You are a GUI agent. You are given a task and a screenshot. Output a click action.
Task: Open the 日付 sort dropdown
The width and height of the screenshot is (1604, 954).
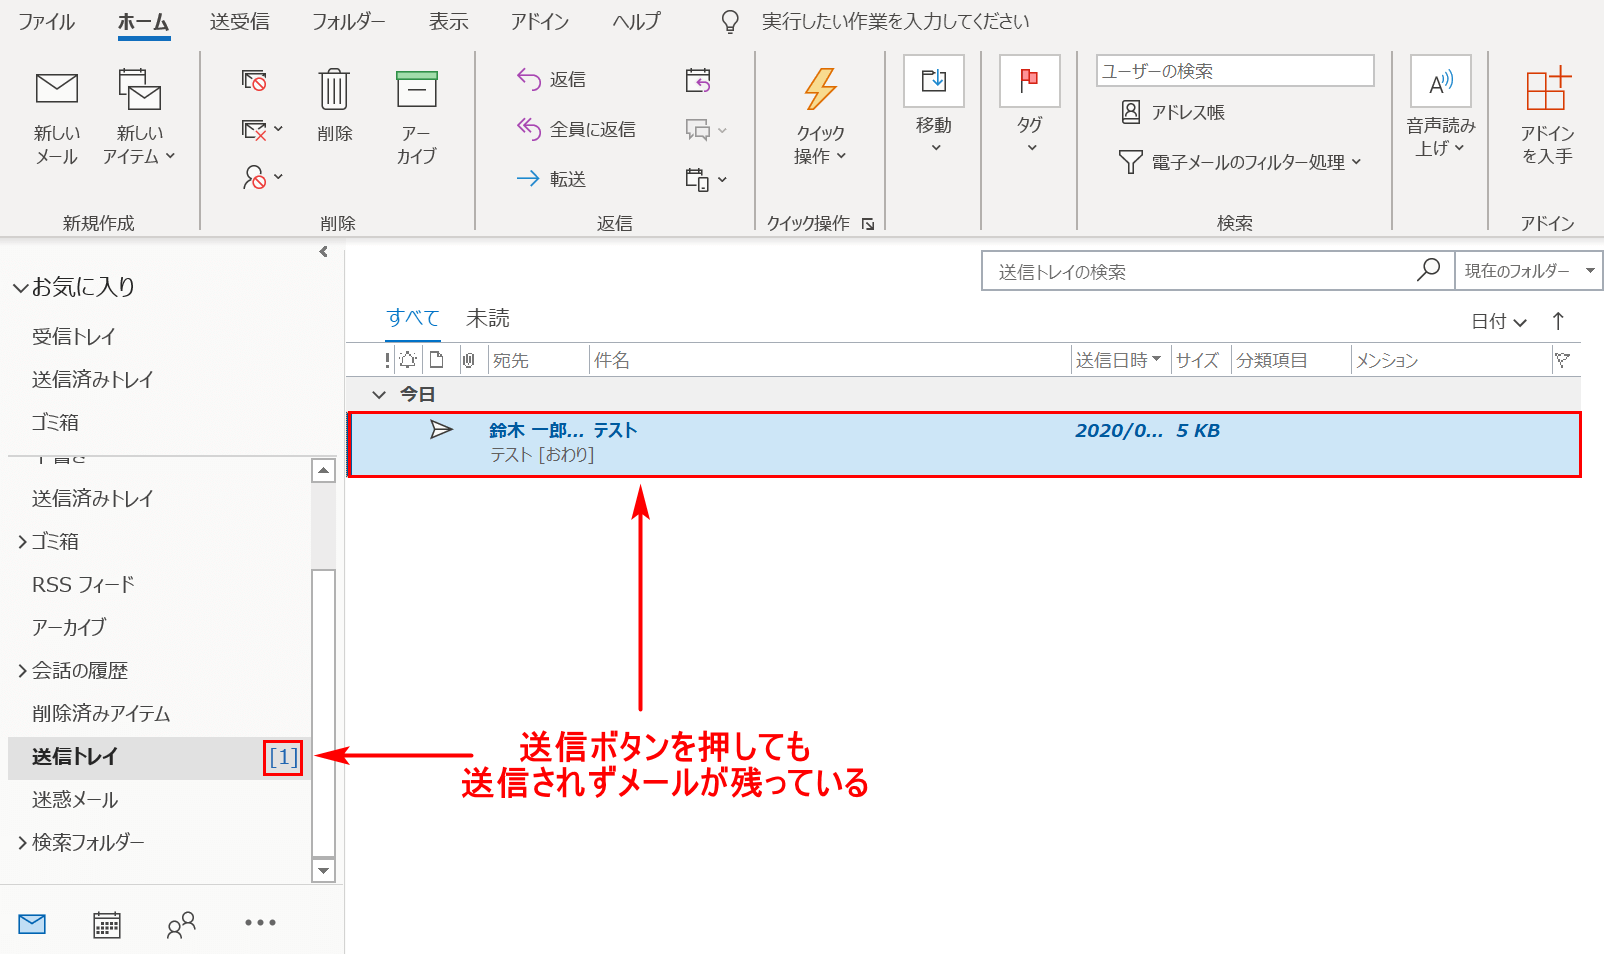coord(1499,321)
